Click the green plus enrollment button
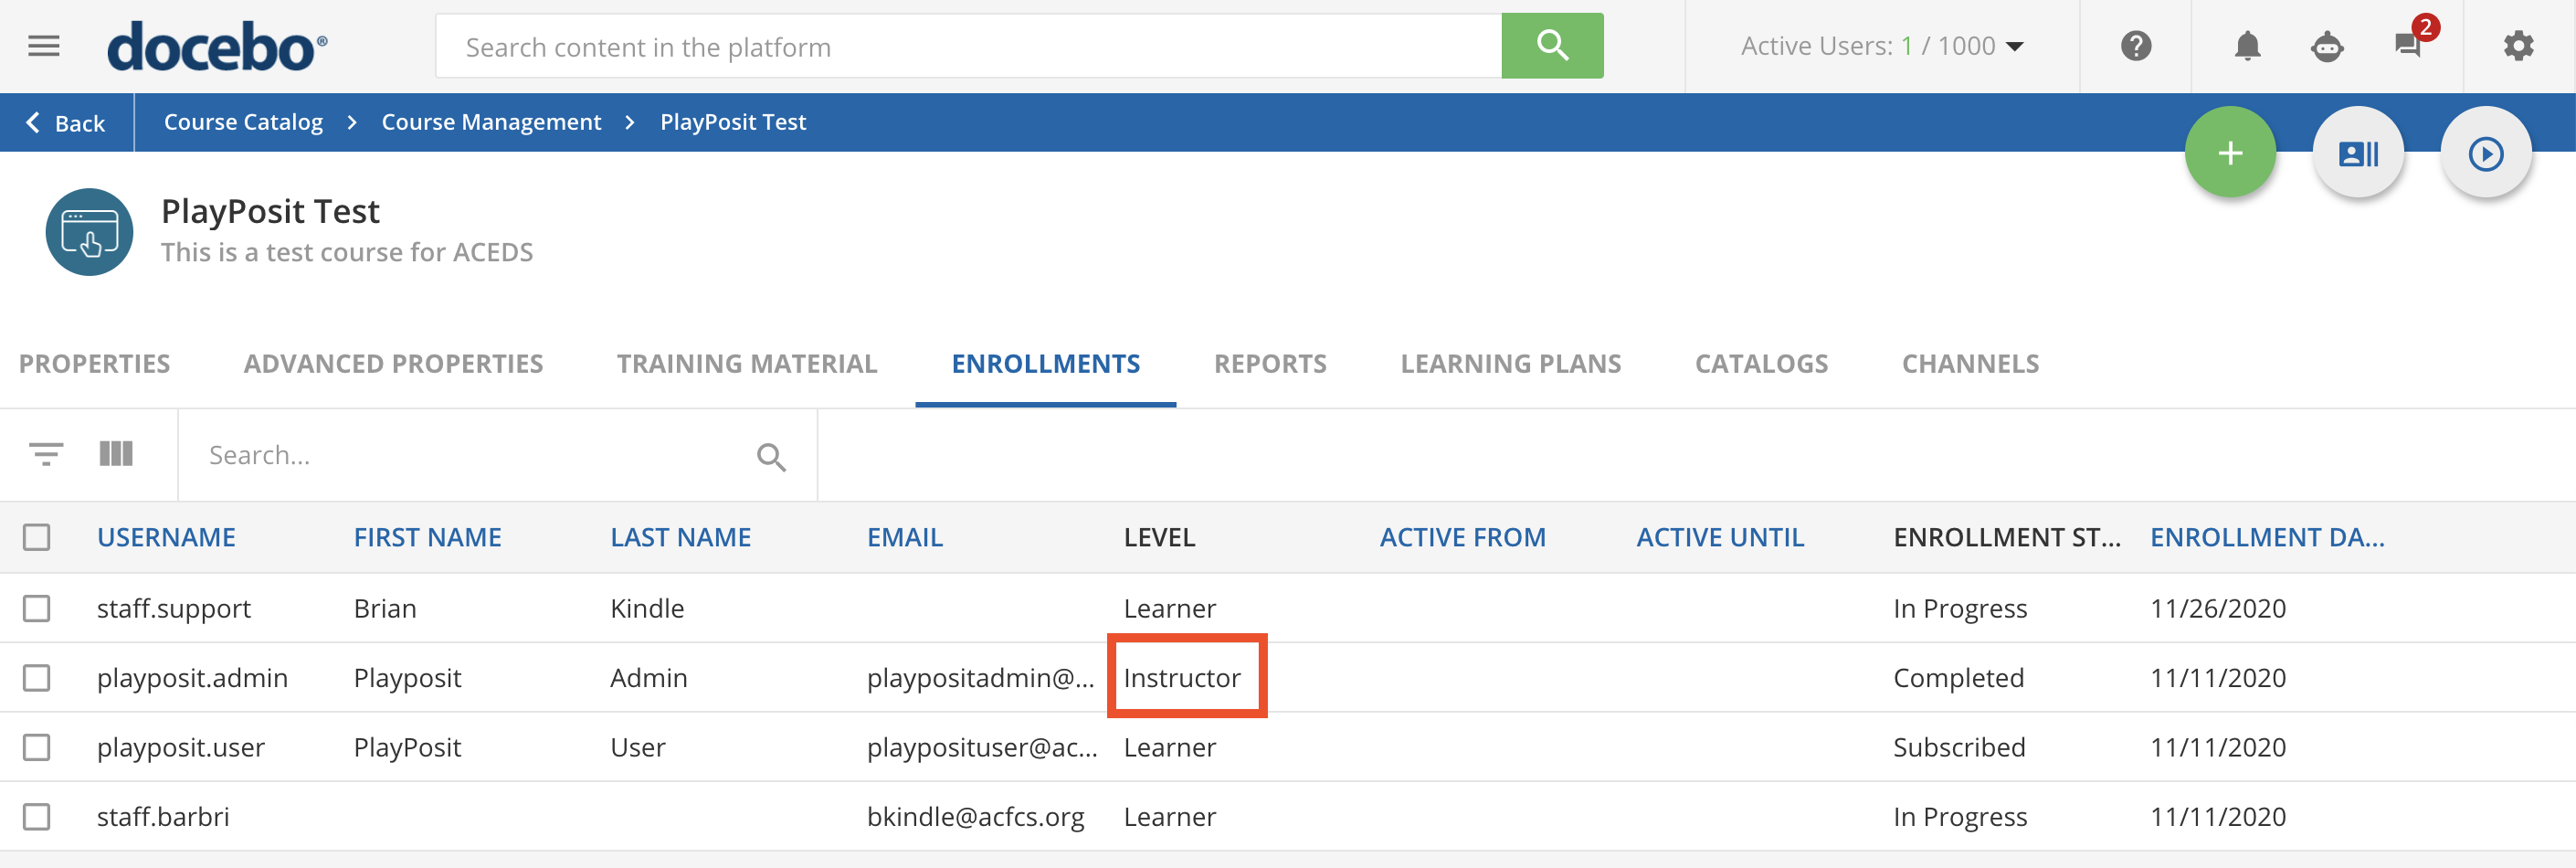The width and height of the screenshot is (2576, 868). pos(2231,152)
